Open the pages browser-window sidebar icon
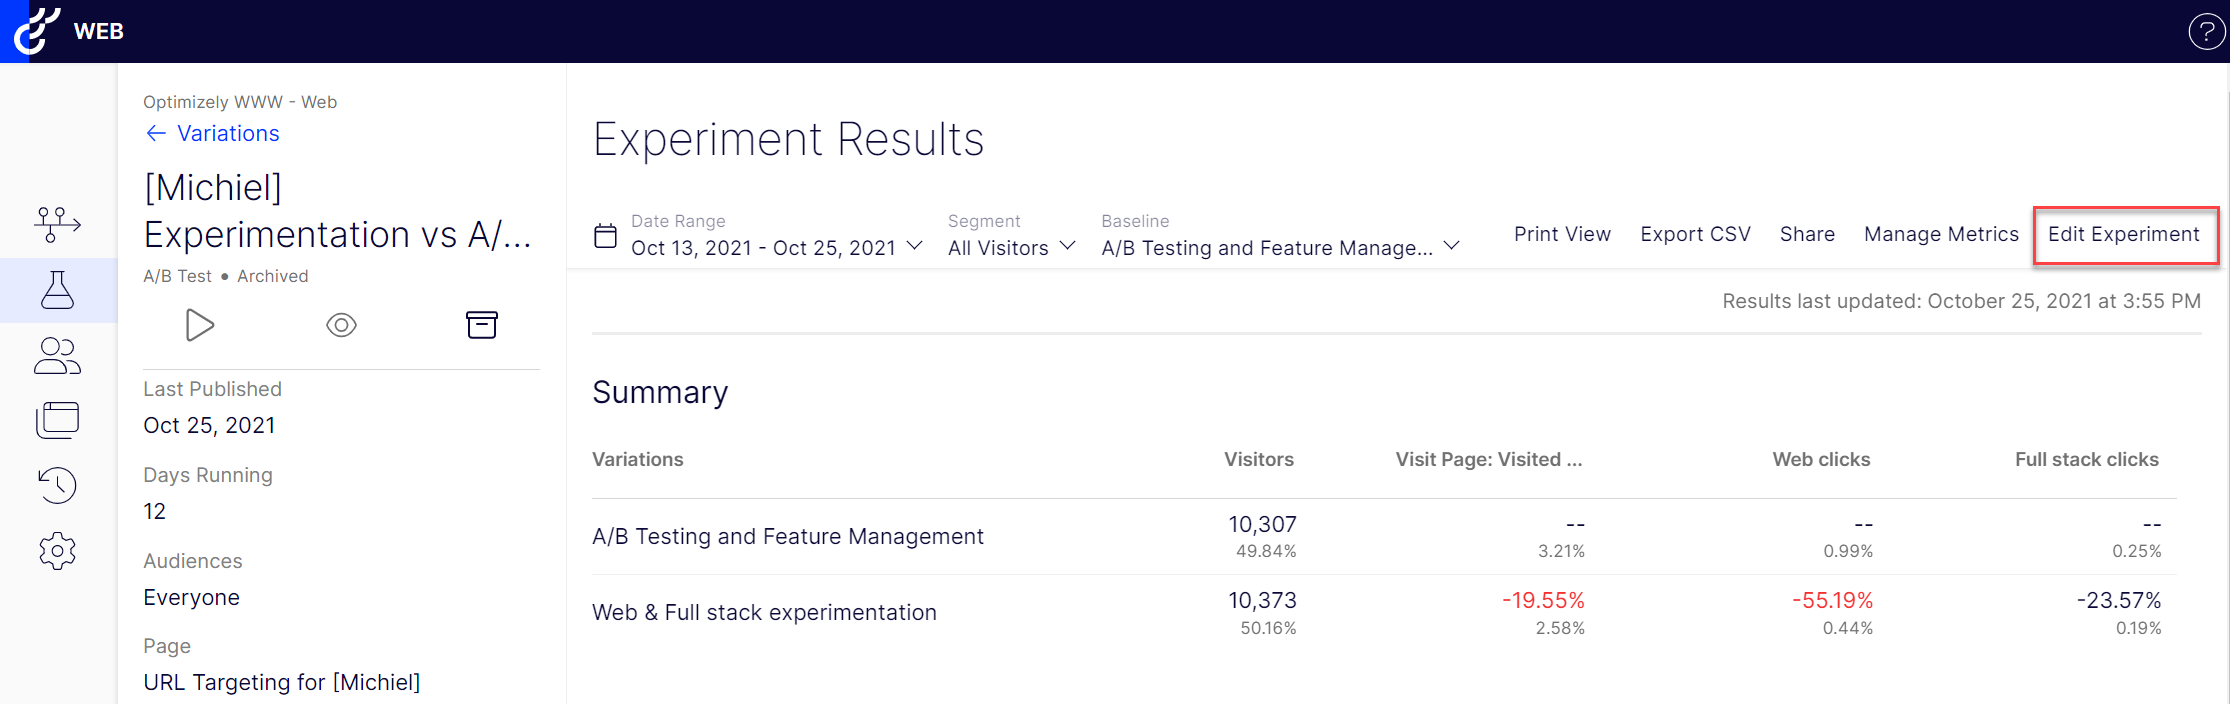Viewport: 2230px width, 704px height. (x=57, y=420)
